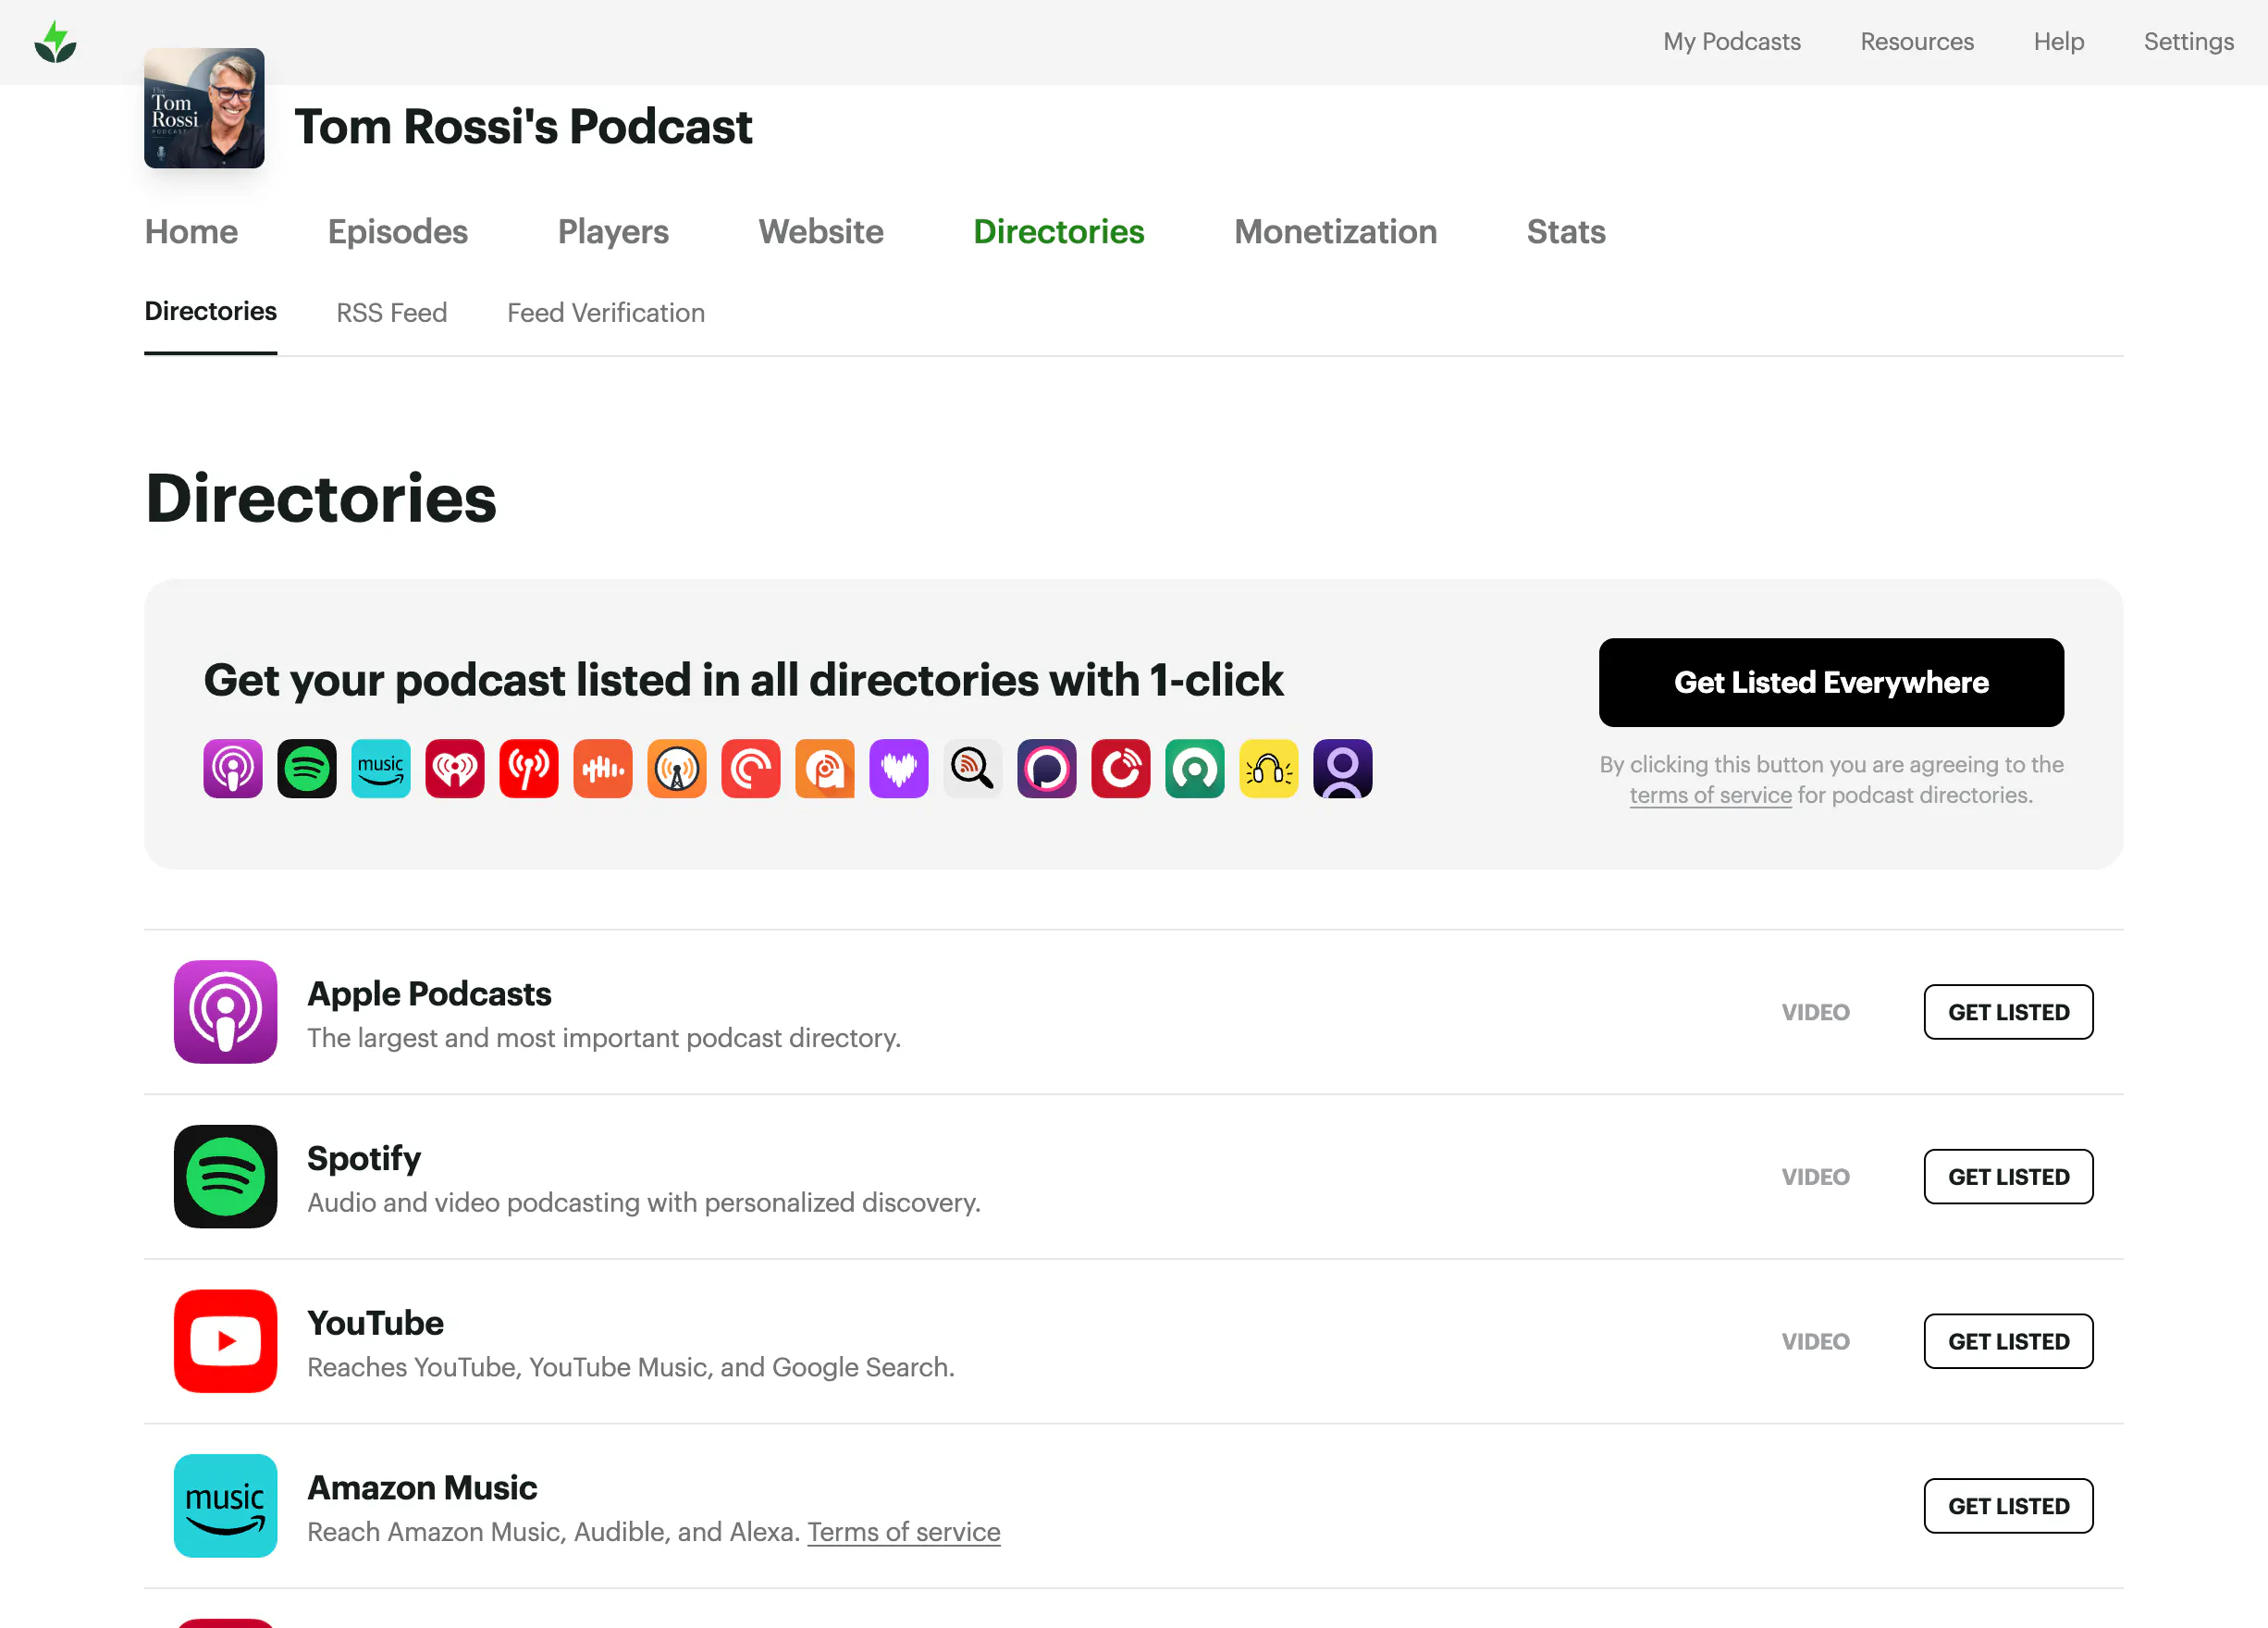Select the green Directories main tab
The image size is (2268, 1628).
click(x=1059, y=232)
